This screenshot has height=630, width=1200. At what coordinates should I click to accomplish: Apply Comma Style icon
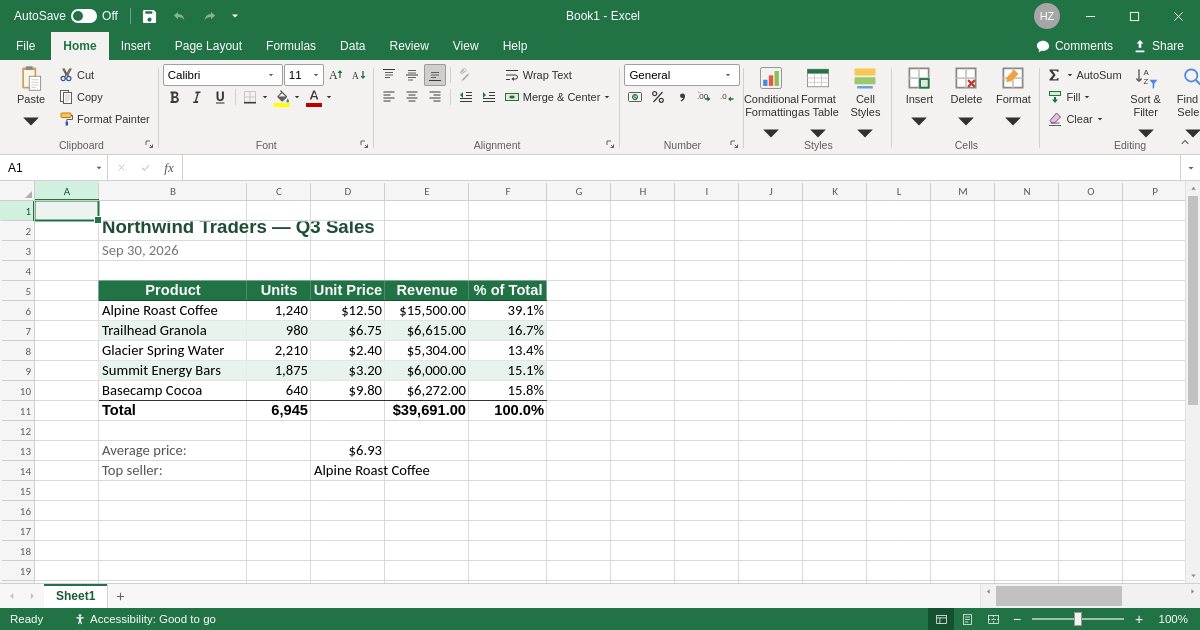point(682,97)
